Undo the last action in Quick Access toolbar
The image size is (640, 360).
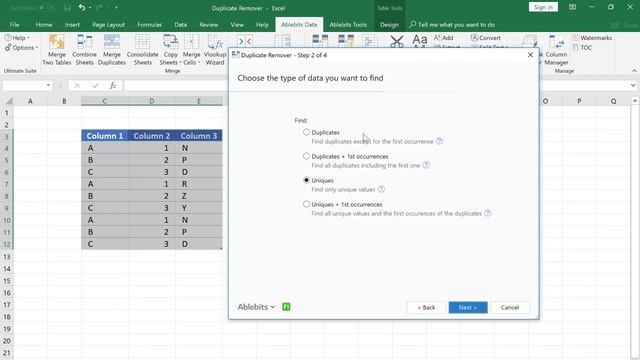(82, 8)
